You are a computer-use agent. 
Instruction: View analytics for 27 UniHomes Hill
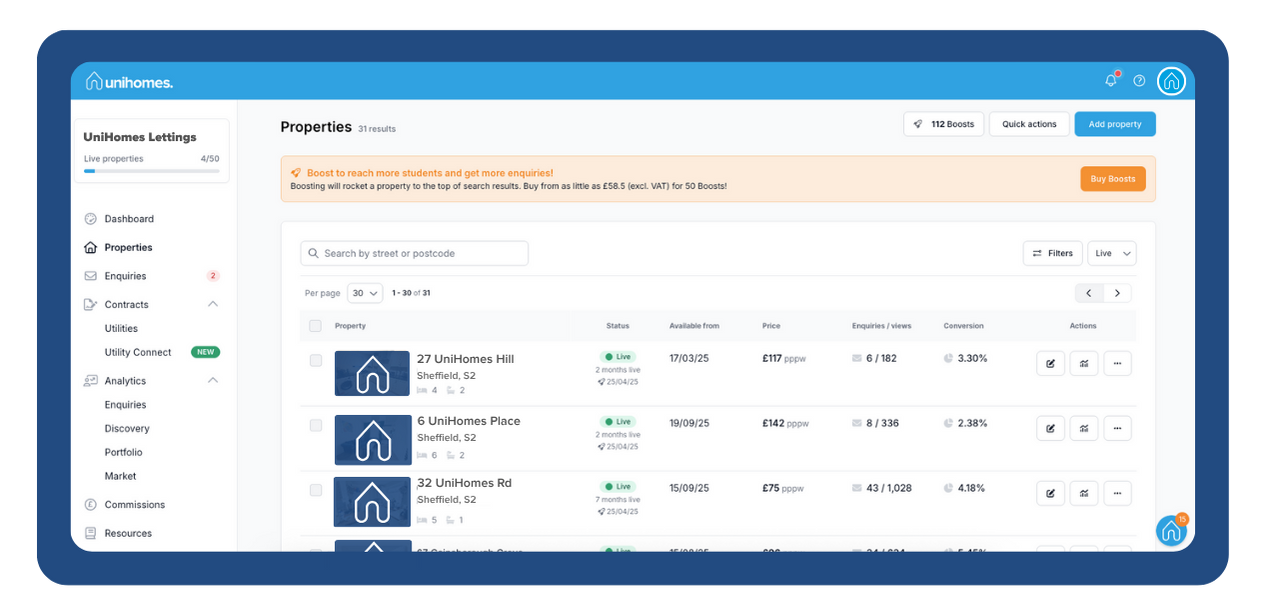(1084, 363)
